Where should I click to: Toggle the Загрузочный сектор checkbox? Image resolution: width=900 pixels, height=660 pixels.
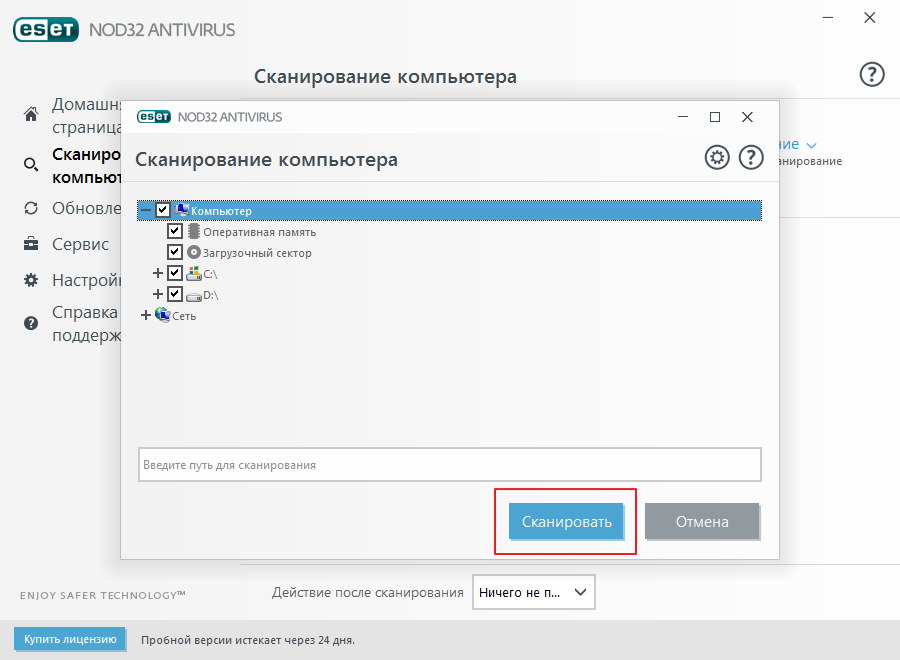pyautogui.click(x=175, y=253)
